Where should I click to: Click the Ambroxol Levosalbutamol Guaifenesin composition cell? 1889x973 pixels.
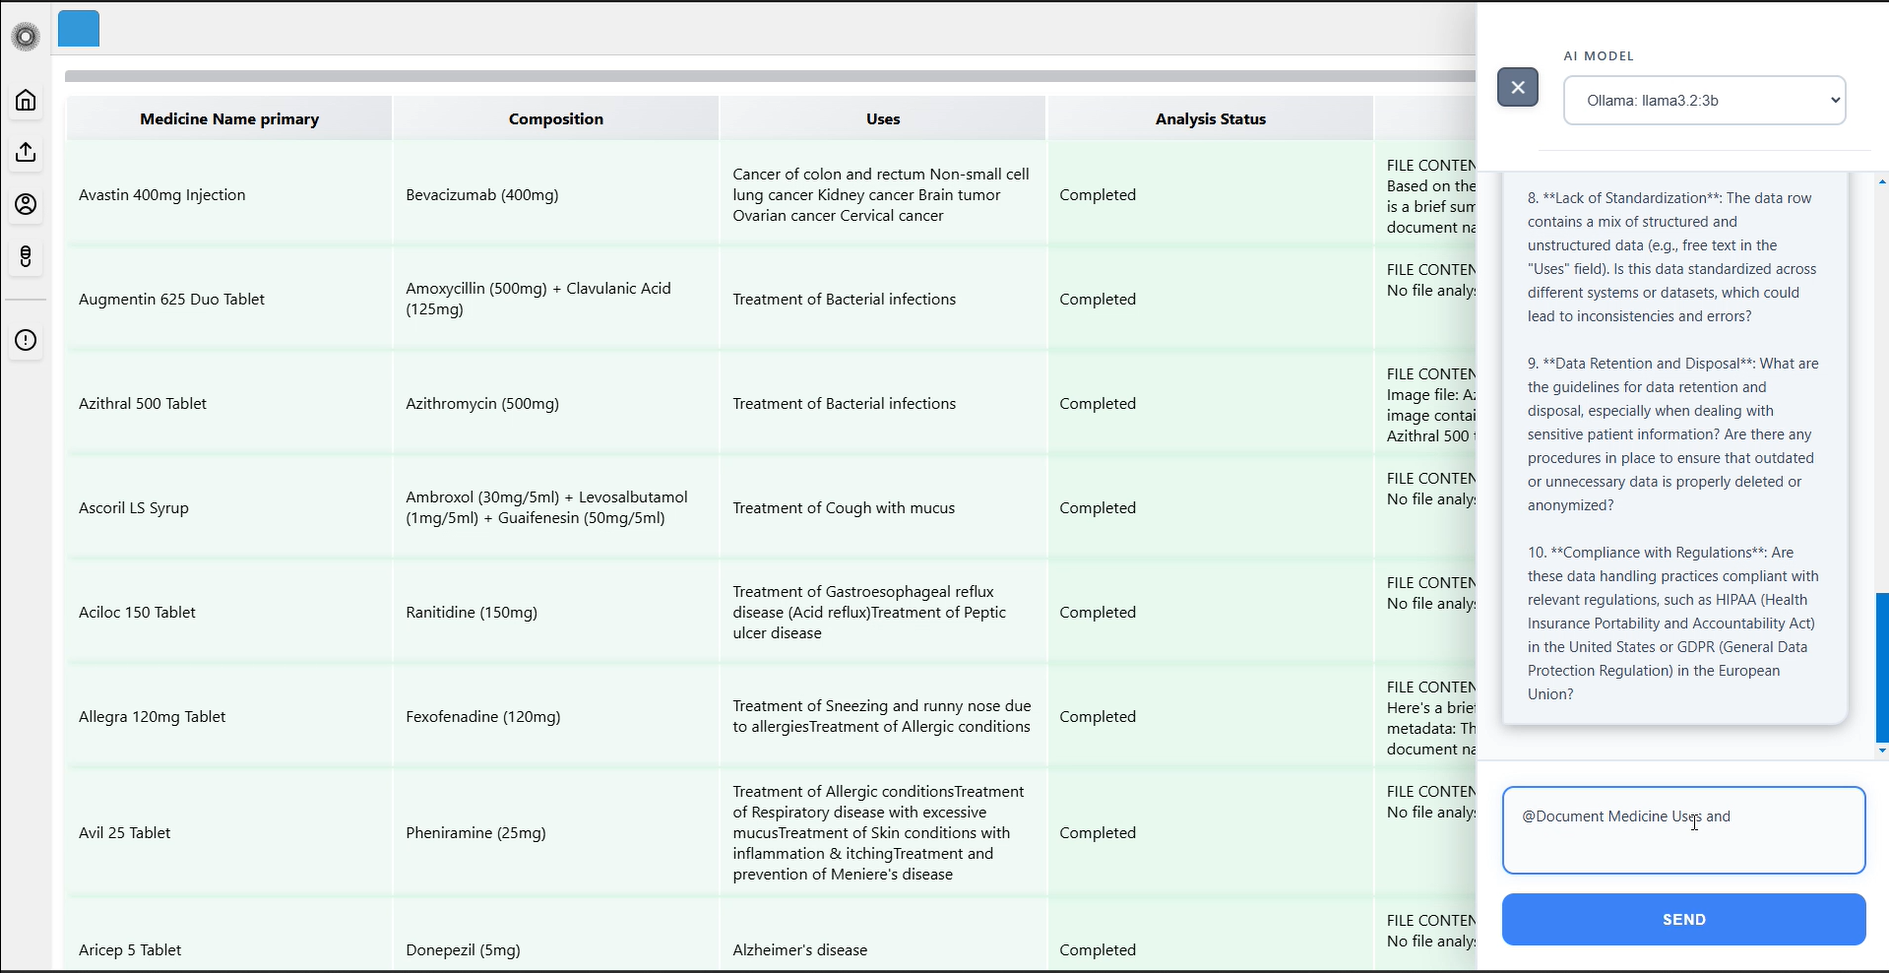click(556, 508)
